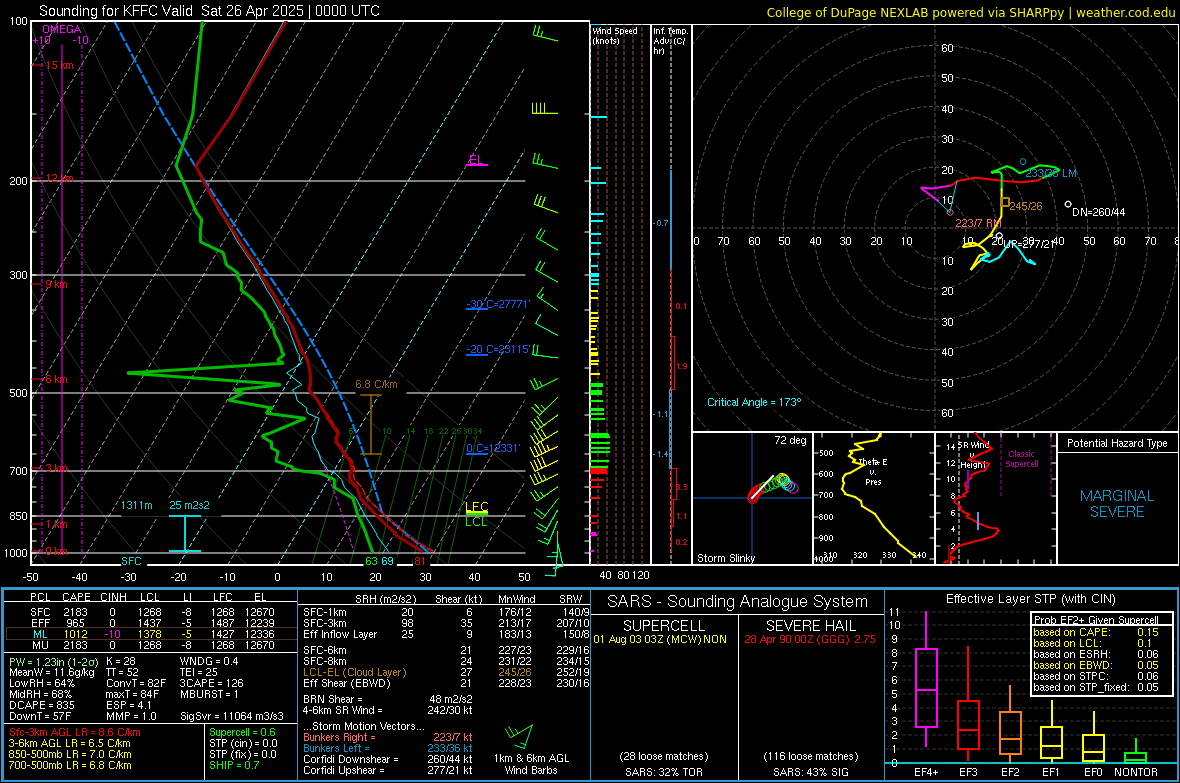
Task: Click the (116 loose matches) text
Action: pos(810,756)
